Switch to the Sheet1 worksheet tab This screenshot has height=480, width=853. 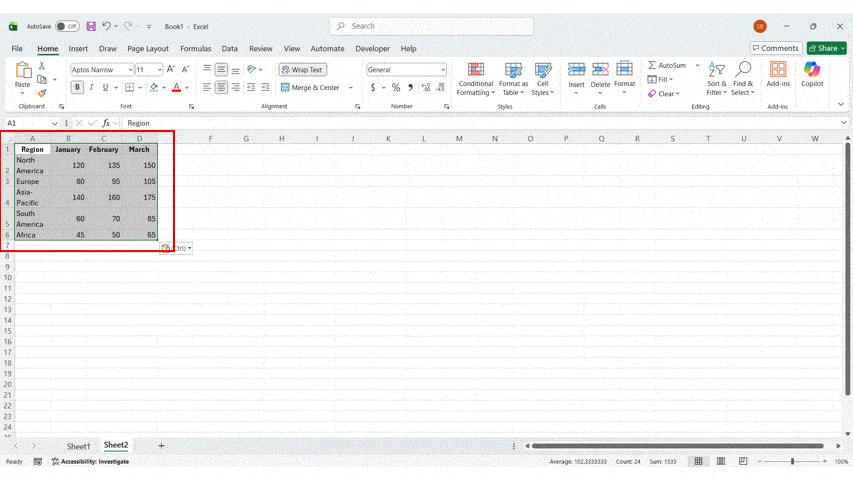(x=78, y=446)
